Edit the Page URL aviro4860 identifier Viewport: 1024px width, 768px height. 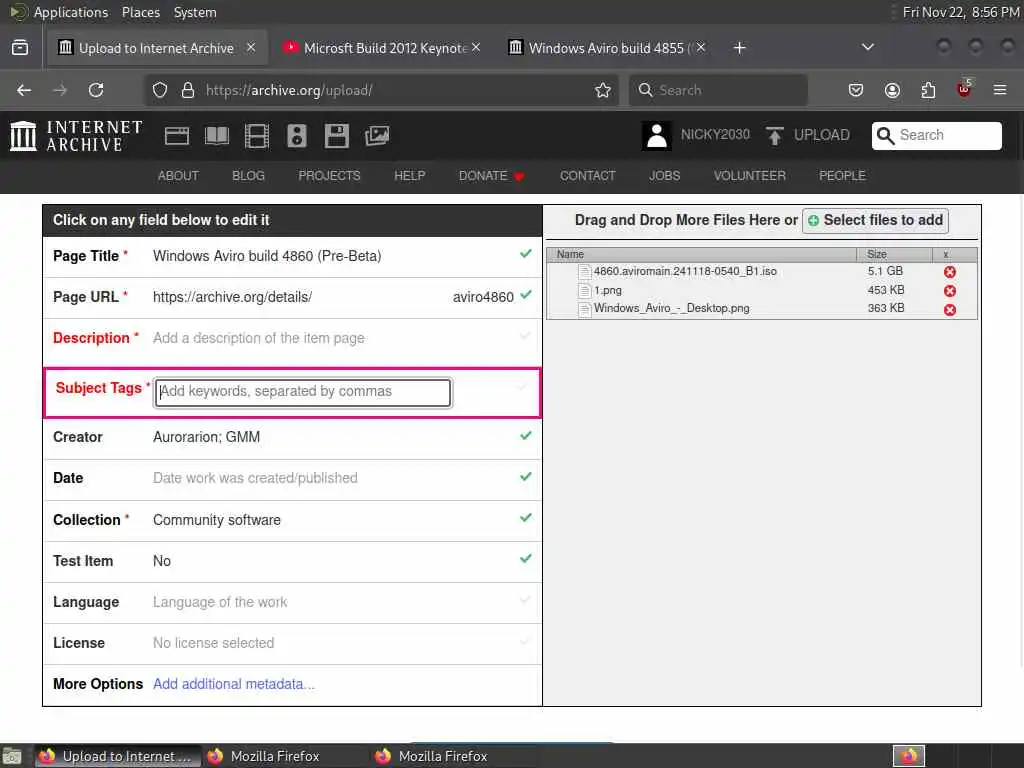coord(483,297)
